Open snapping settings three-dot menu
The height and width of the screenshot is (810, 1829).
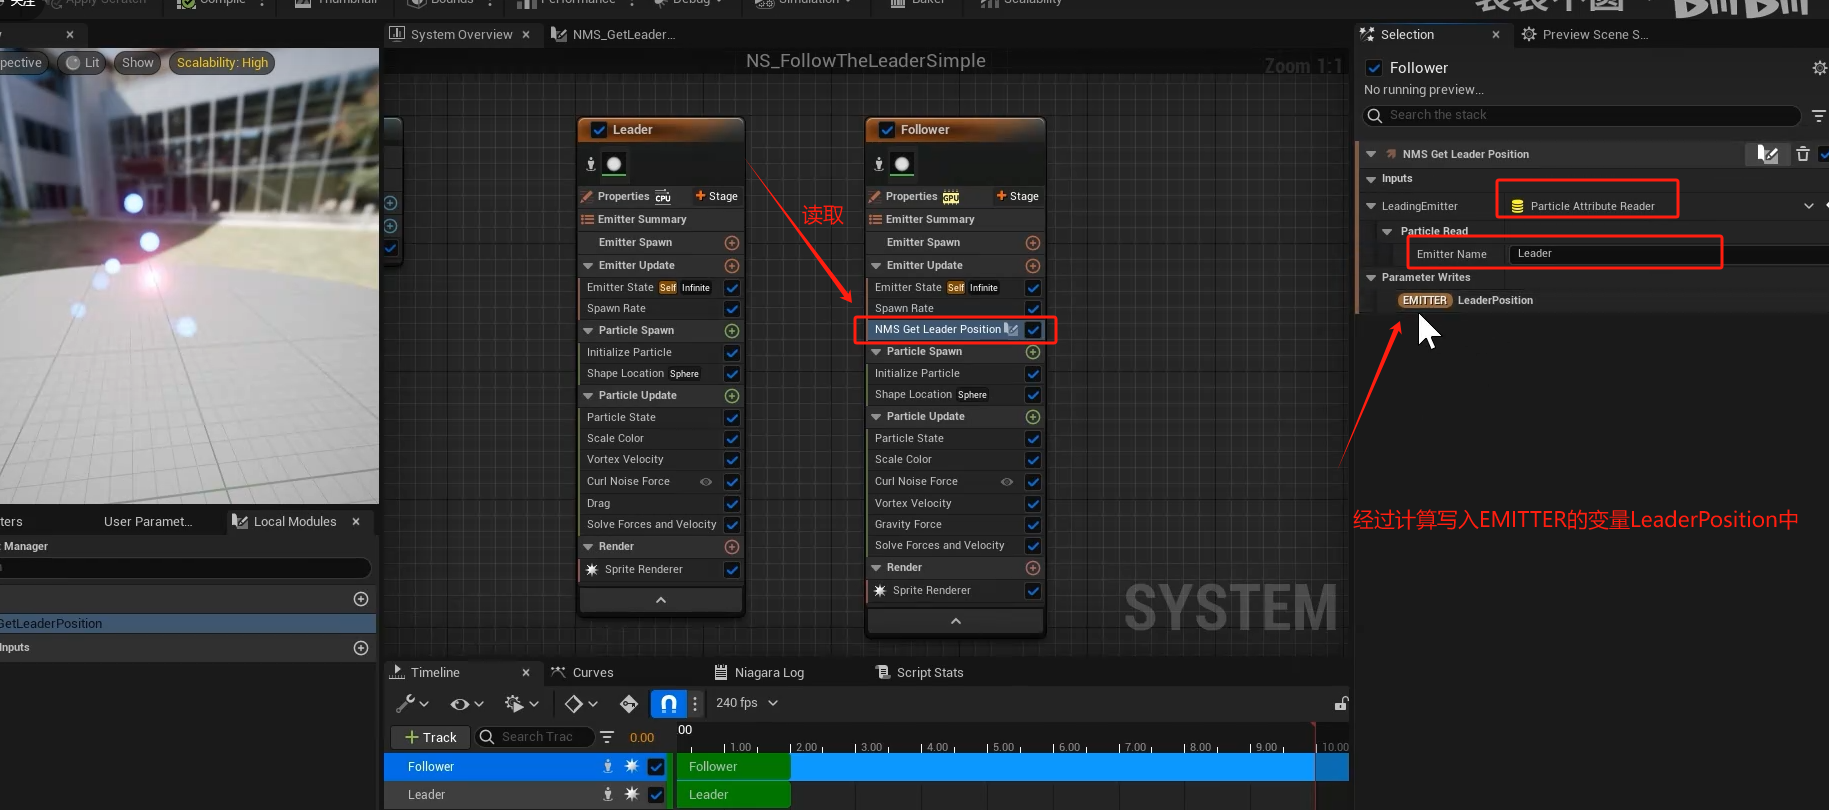[x=695, y=704]
